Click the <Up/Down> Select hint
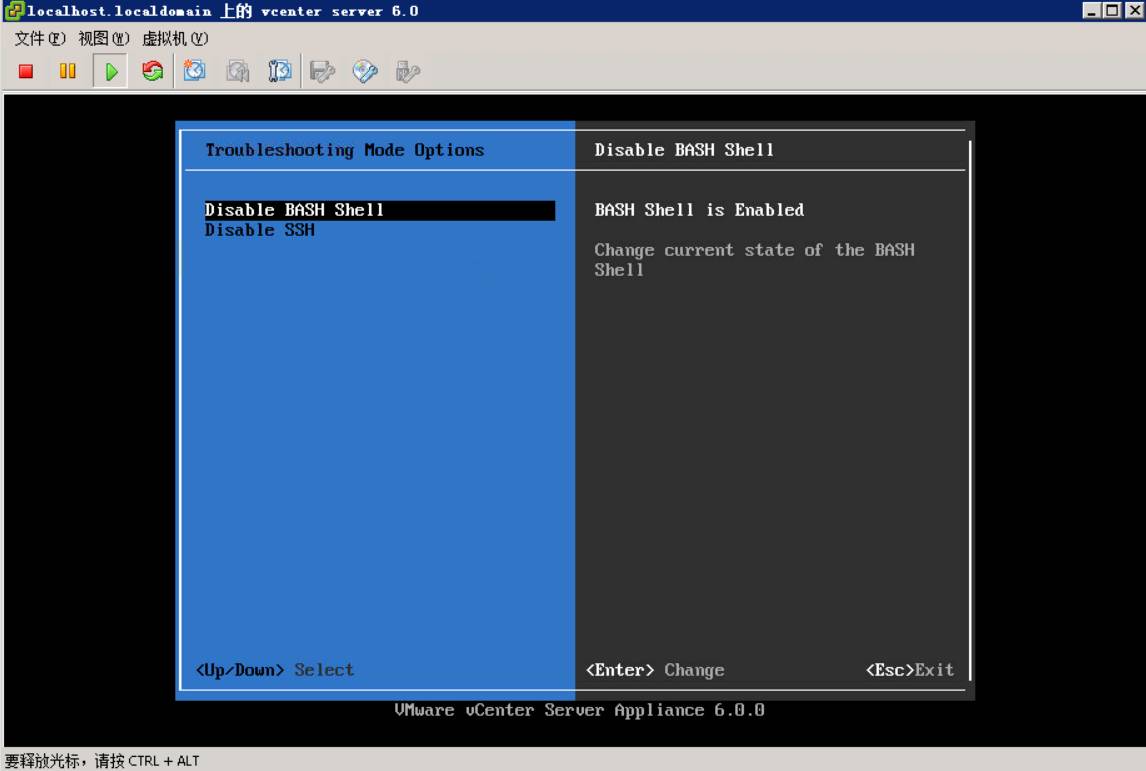The image size is (1146, 771). tap(275, 670)
